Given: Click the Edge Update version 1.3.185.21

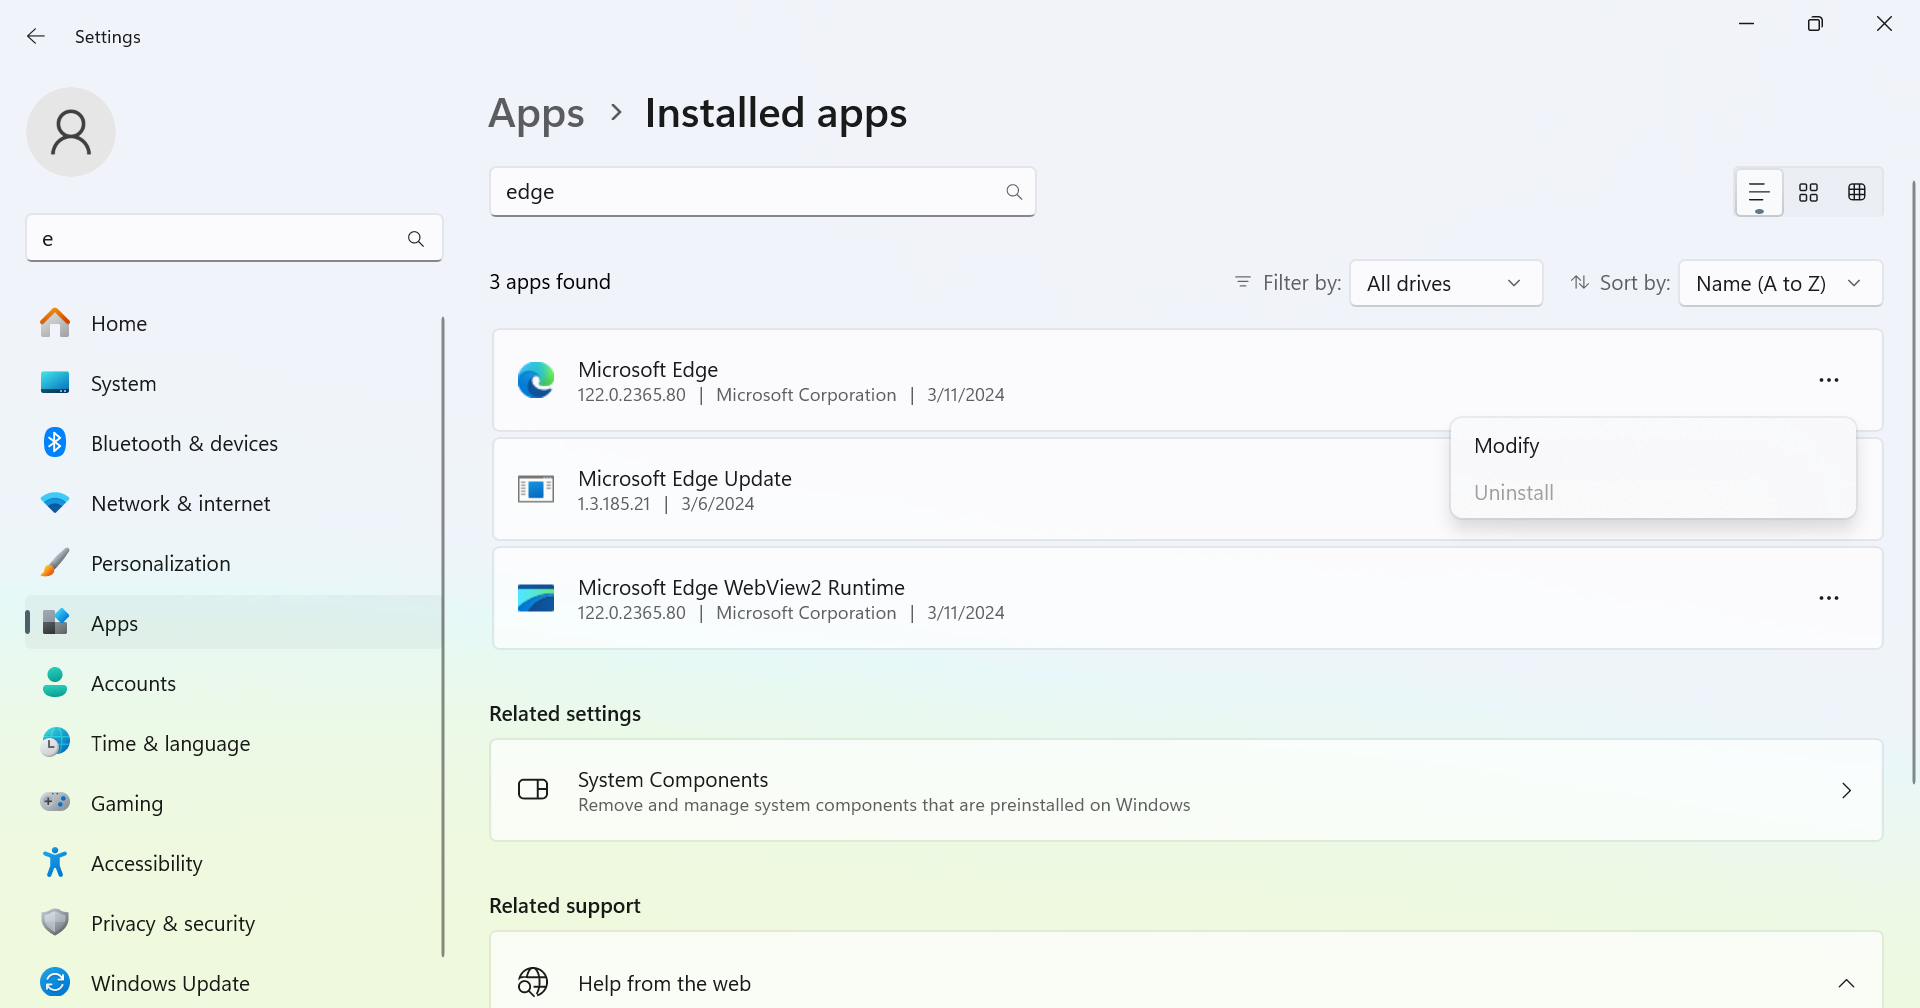Looking at the screenshot, I should pos(613,504).
